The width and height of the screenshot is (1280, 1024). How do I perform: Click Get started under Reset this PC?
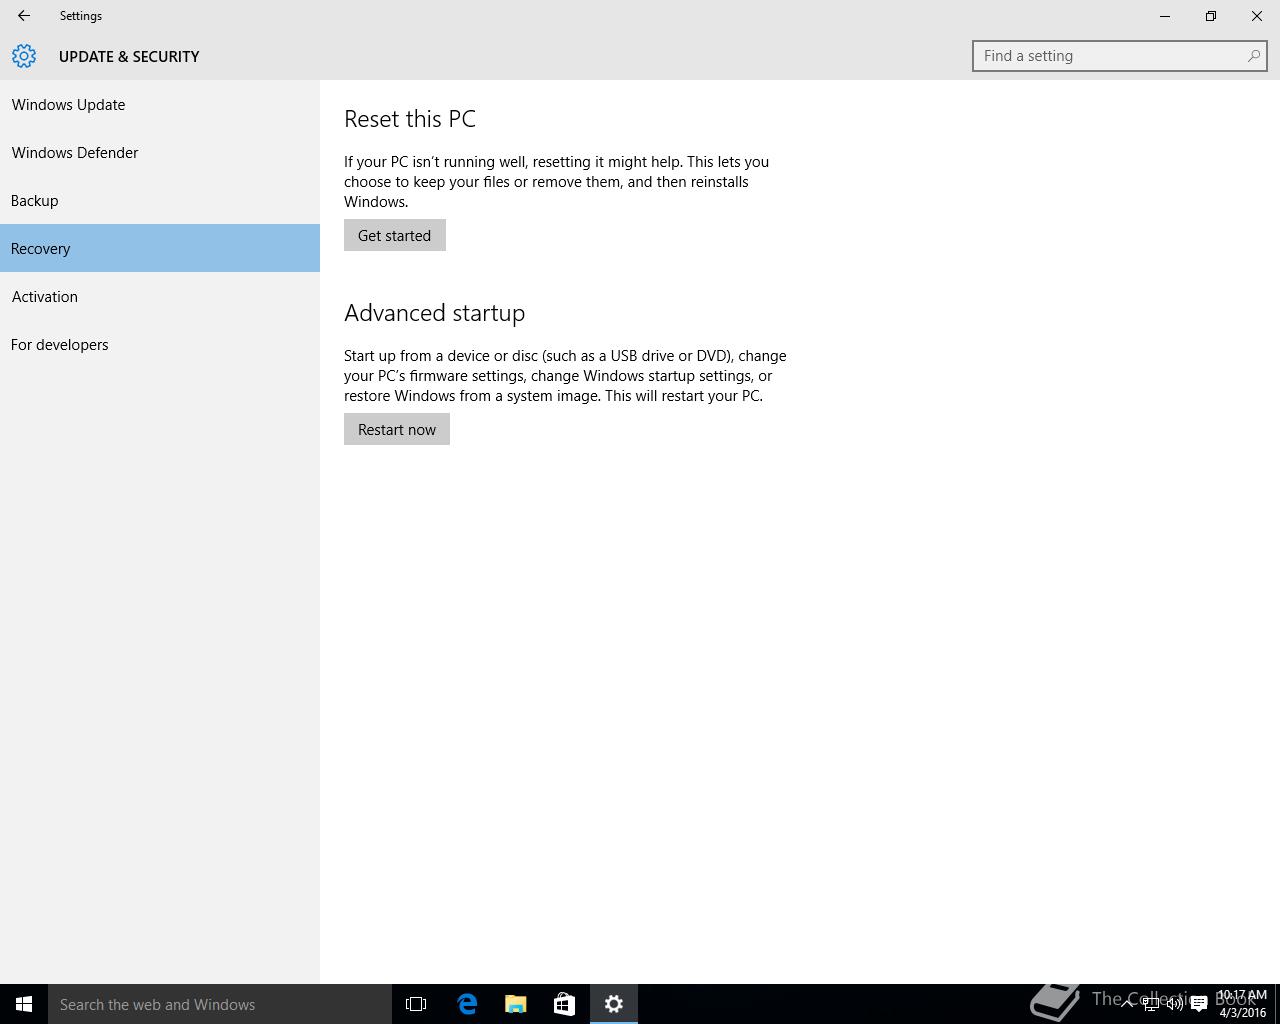click(395, 235)
